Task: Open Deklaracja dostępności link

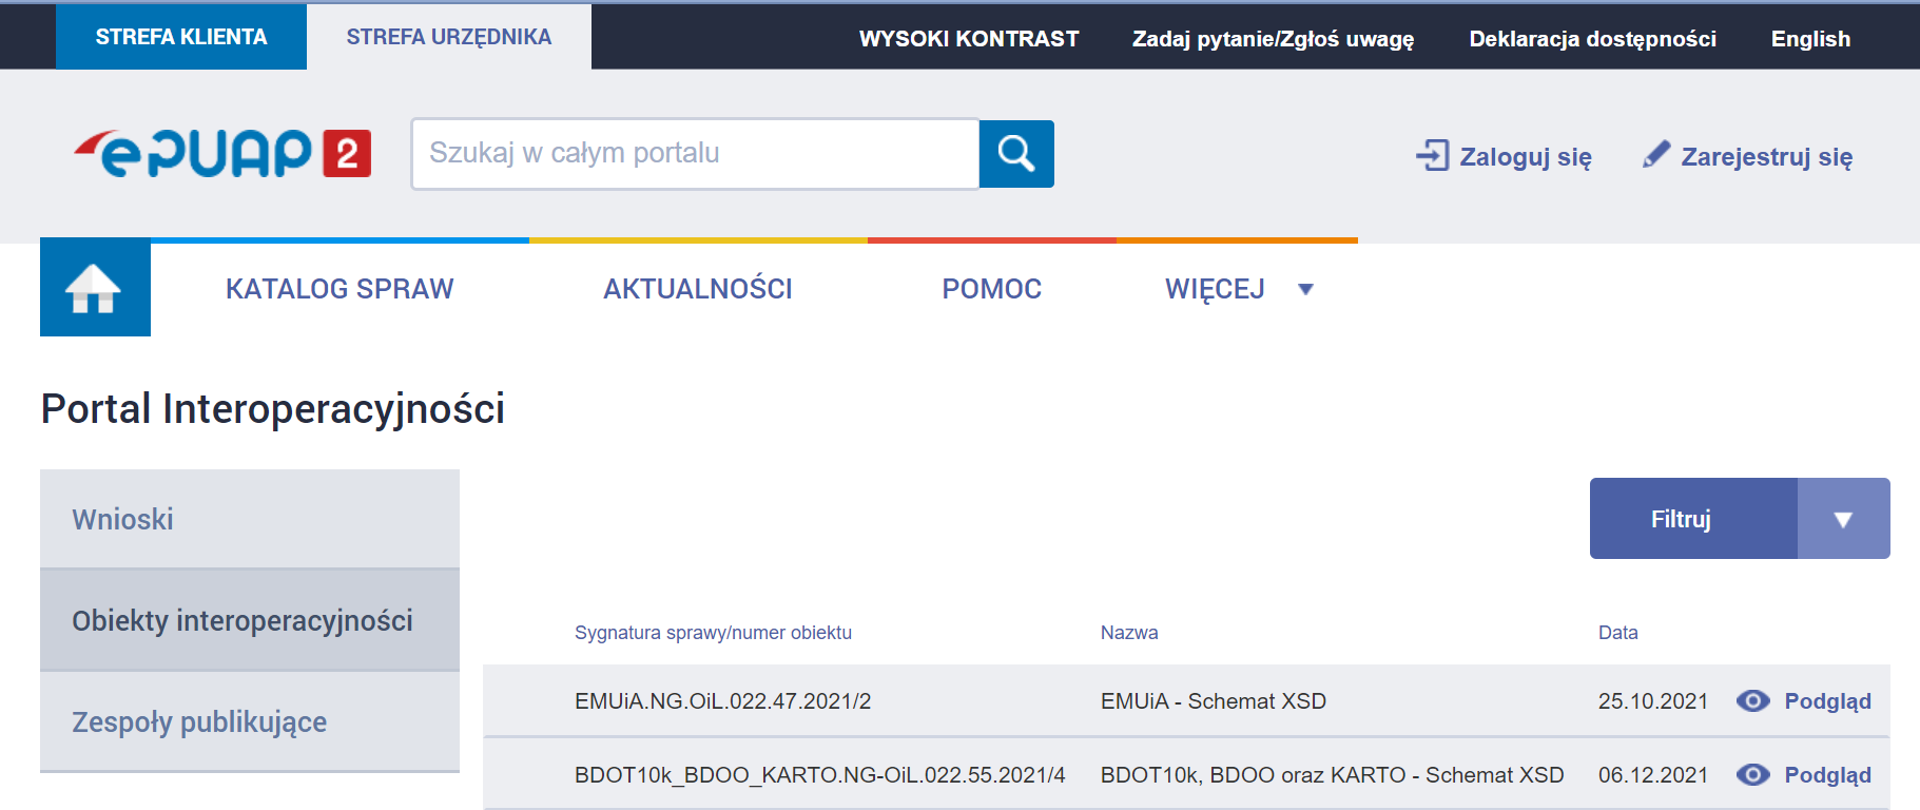Action: click(x=1592, y=39)
